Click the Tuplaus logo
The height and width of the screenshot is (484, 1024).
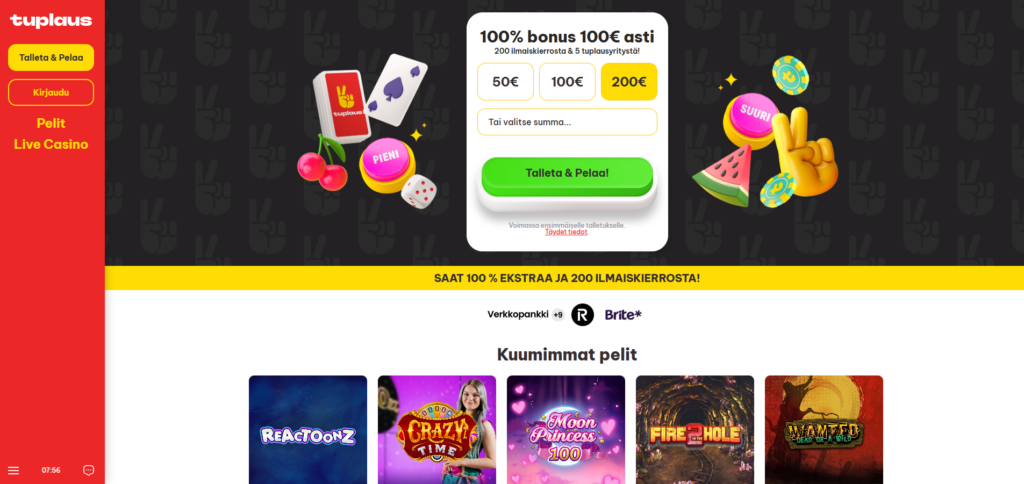click(x=51, y=20)
